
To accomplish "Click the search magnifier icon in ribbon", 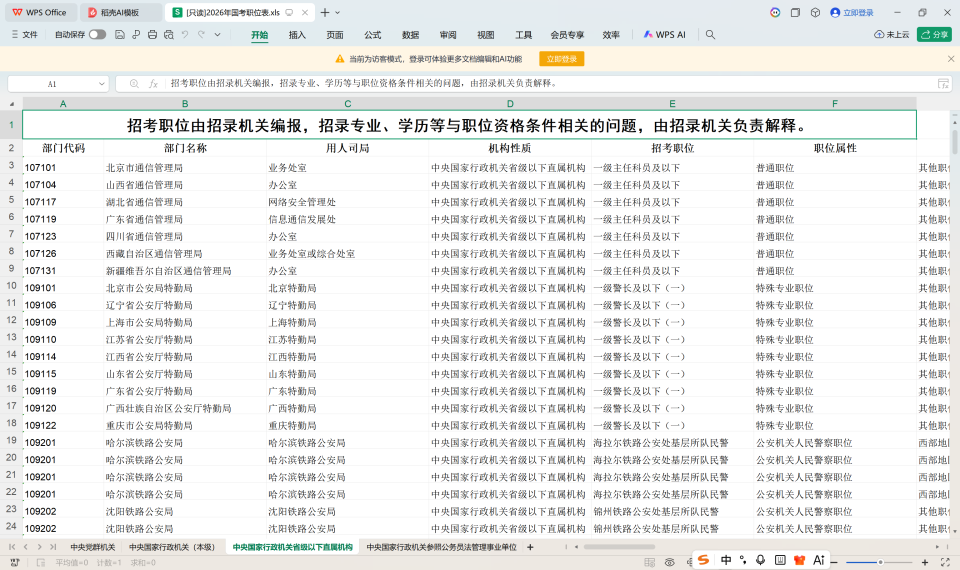I will [x=710, y=34].
